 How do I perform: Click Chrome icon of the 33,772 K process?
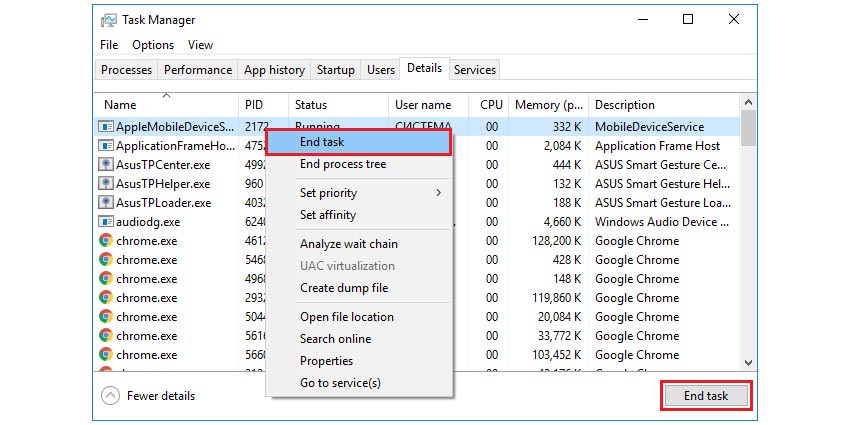pyautogui.click(x=106, y=336)
